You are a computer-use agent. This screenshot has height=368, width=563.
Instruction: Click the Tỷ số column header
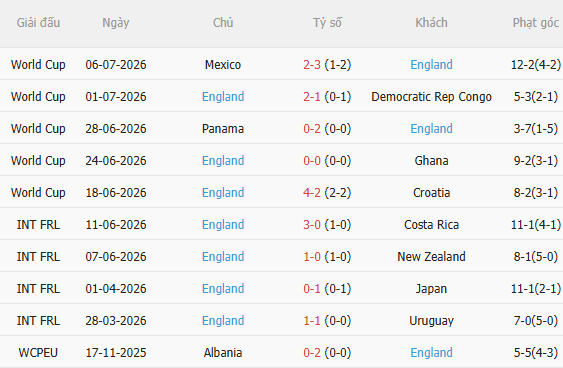point(327,23)
